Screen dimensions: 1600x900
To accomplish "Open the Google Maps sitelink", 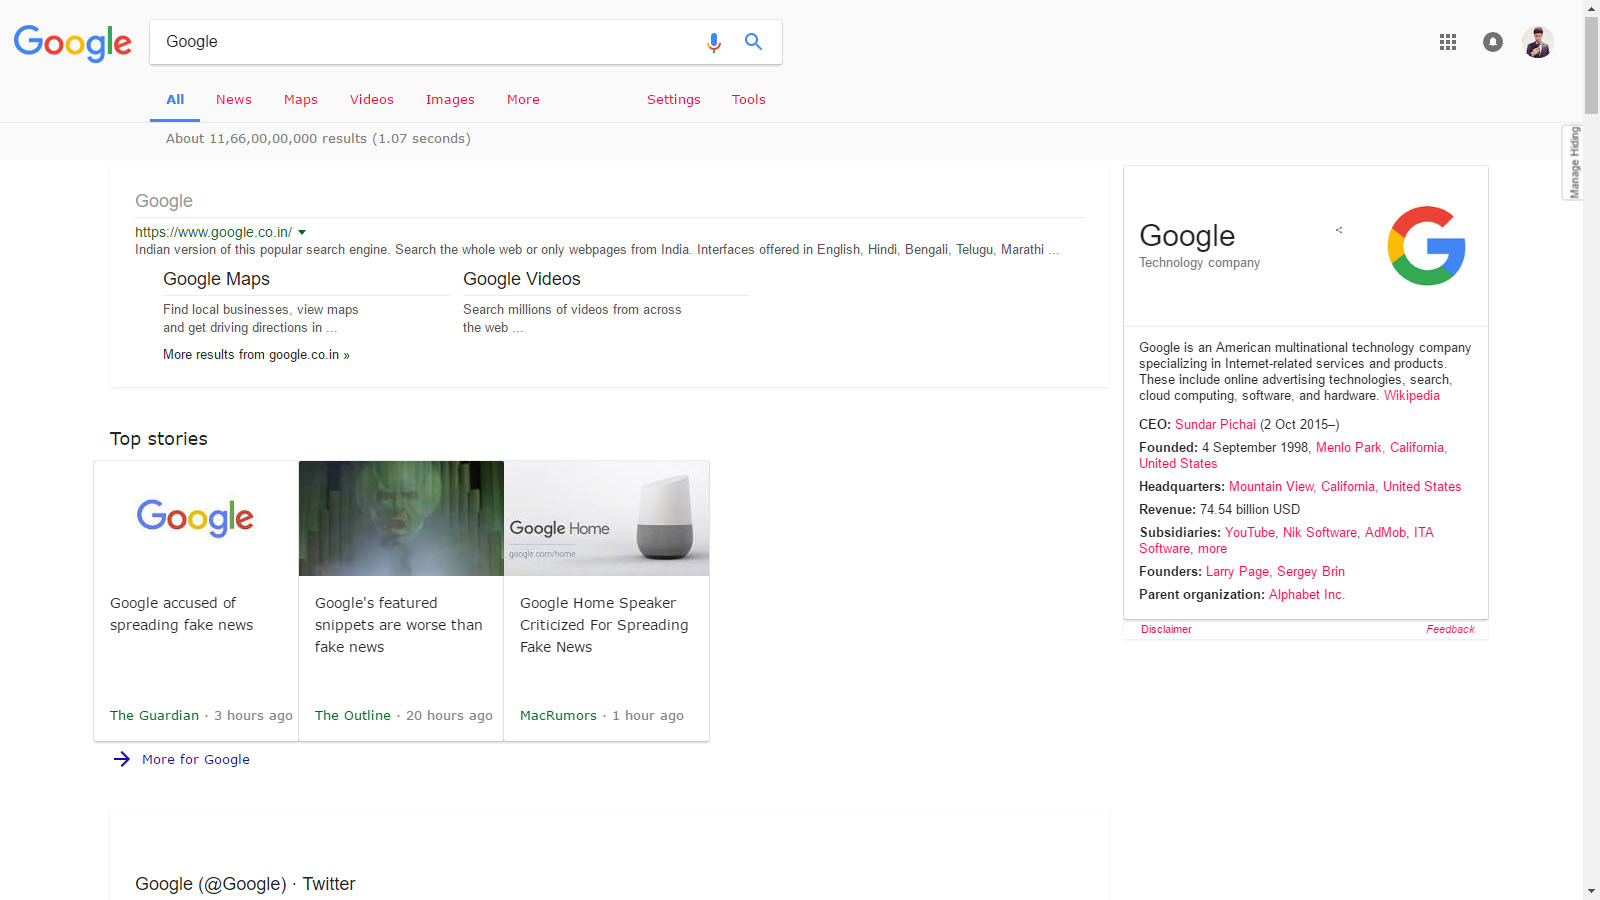I will pos(216,279).
